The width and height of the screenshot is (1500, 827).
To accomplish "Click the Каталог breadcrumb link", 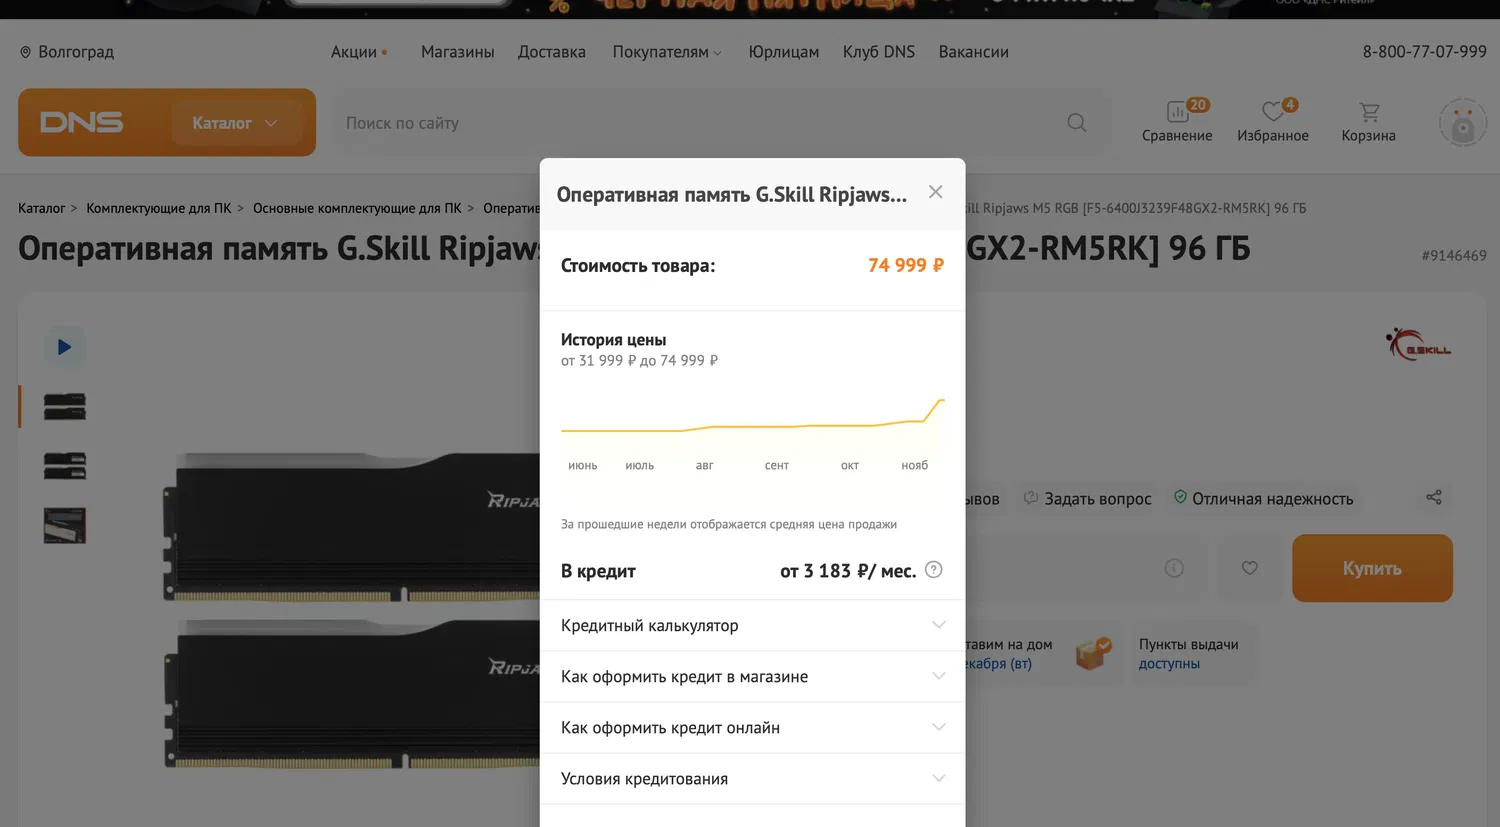I will (41, 208).
